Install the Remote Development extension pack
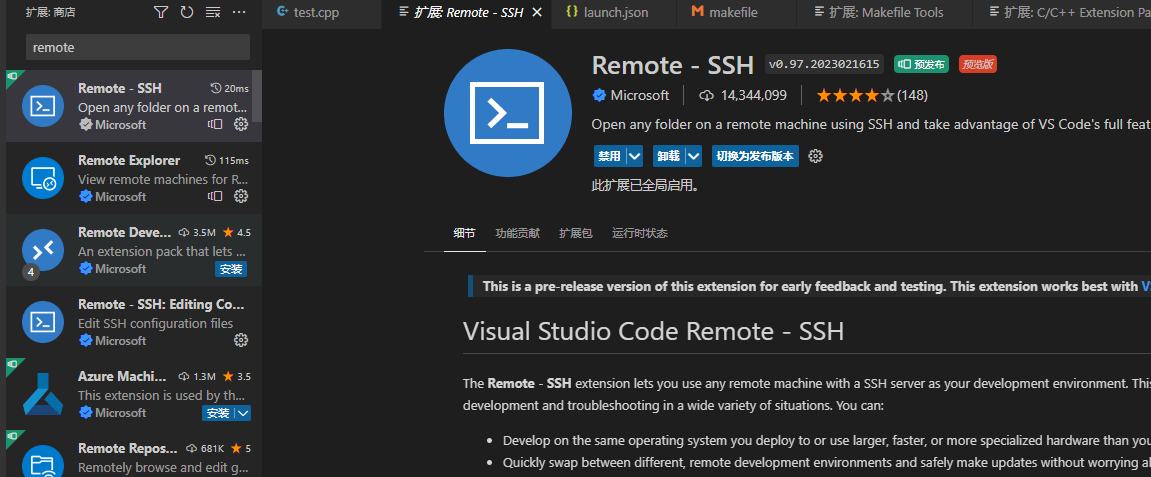This screenshot has height=477, width=1151. pyautogui.click(x=231, y=269)
